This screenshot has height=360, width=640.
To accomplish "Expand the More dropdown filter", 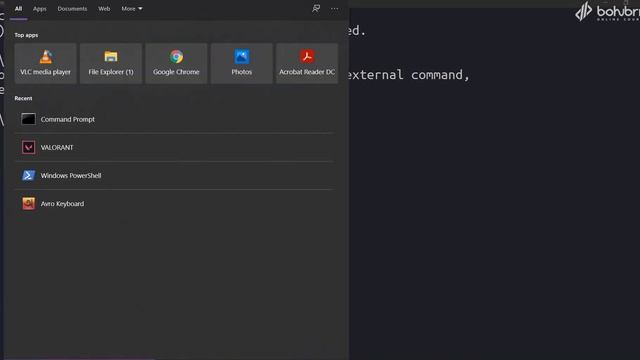I will [x=131, y=9].
